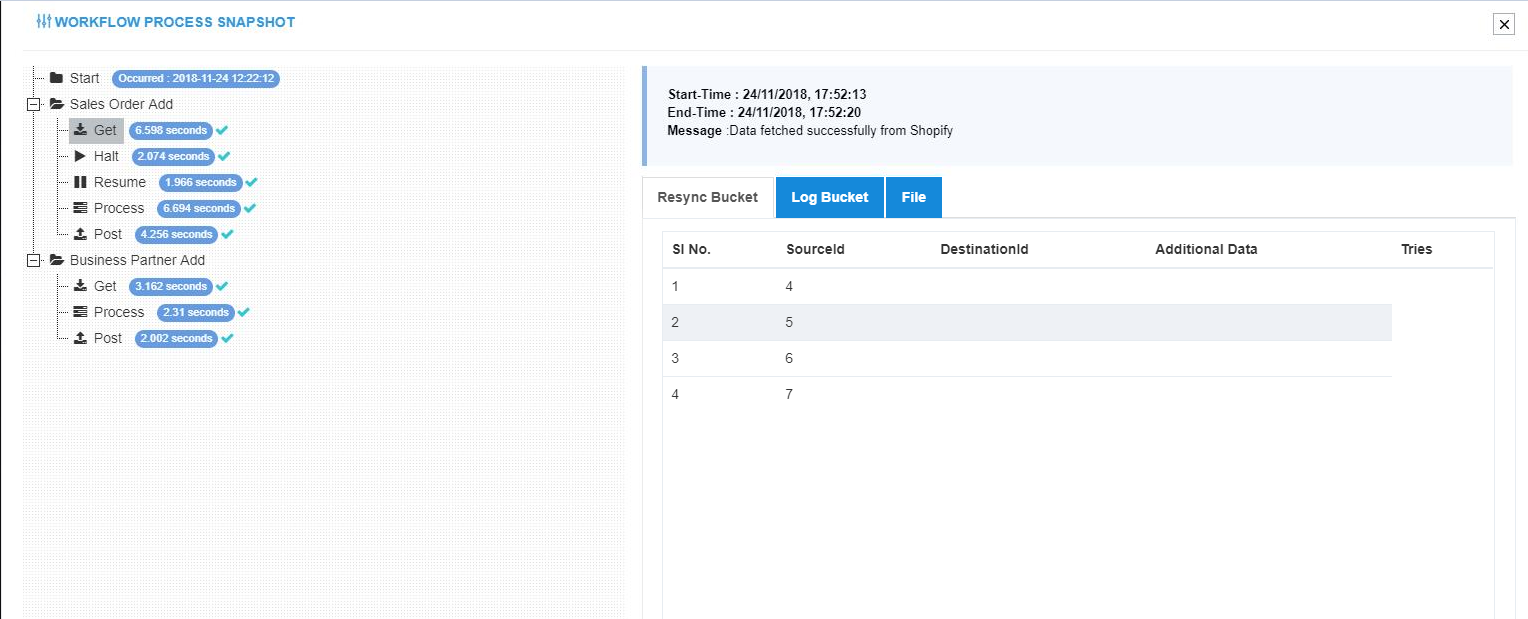Click the SourceId column header
The image size is (1528, 619).
point(815,250)
